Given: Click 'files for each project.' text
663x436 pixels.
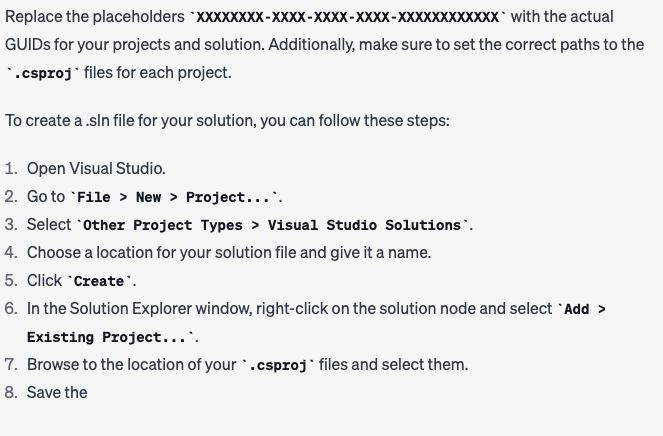Looking at the screenshot, I should 158,73.
